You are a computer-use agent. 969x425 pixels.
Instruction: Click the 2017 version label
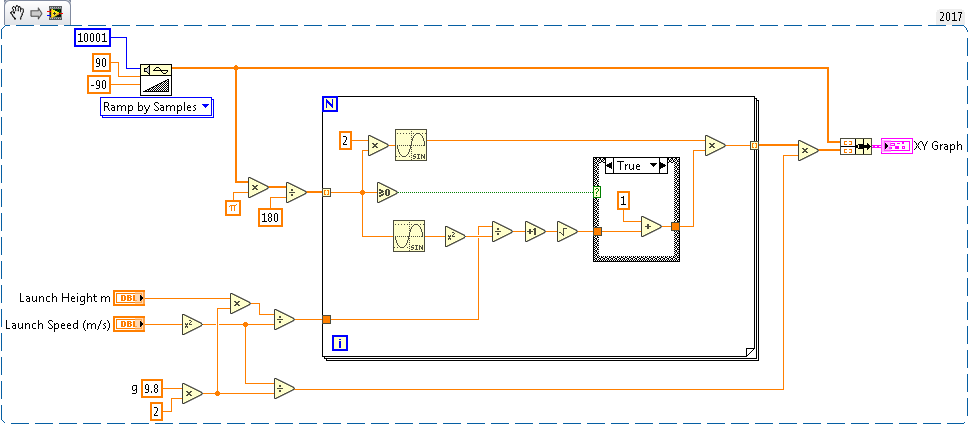[x=950, y=17]
